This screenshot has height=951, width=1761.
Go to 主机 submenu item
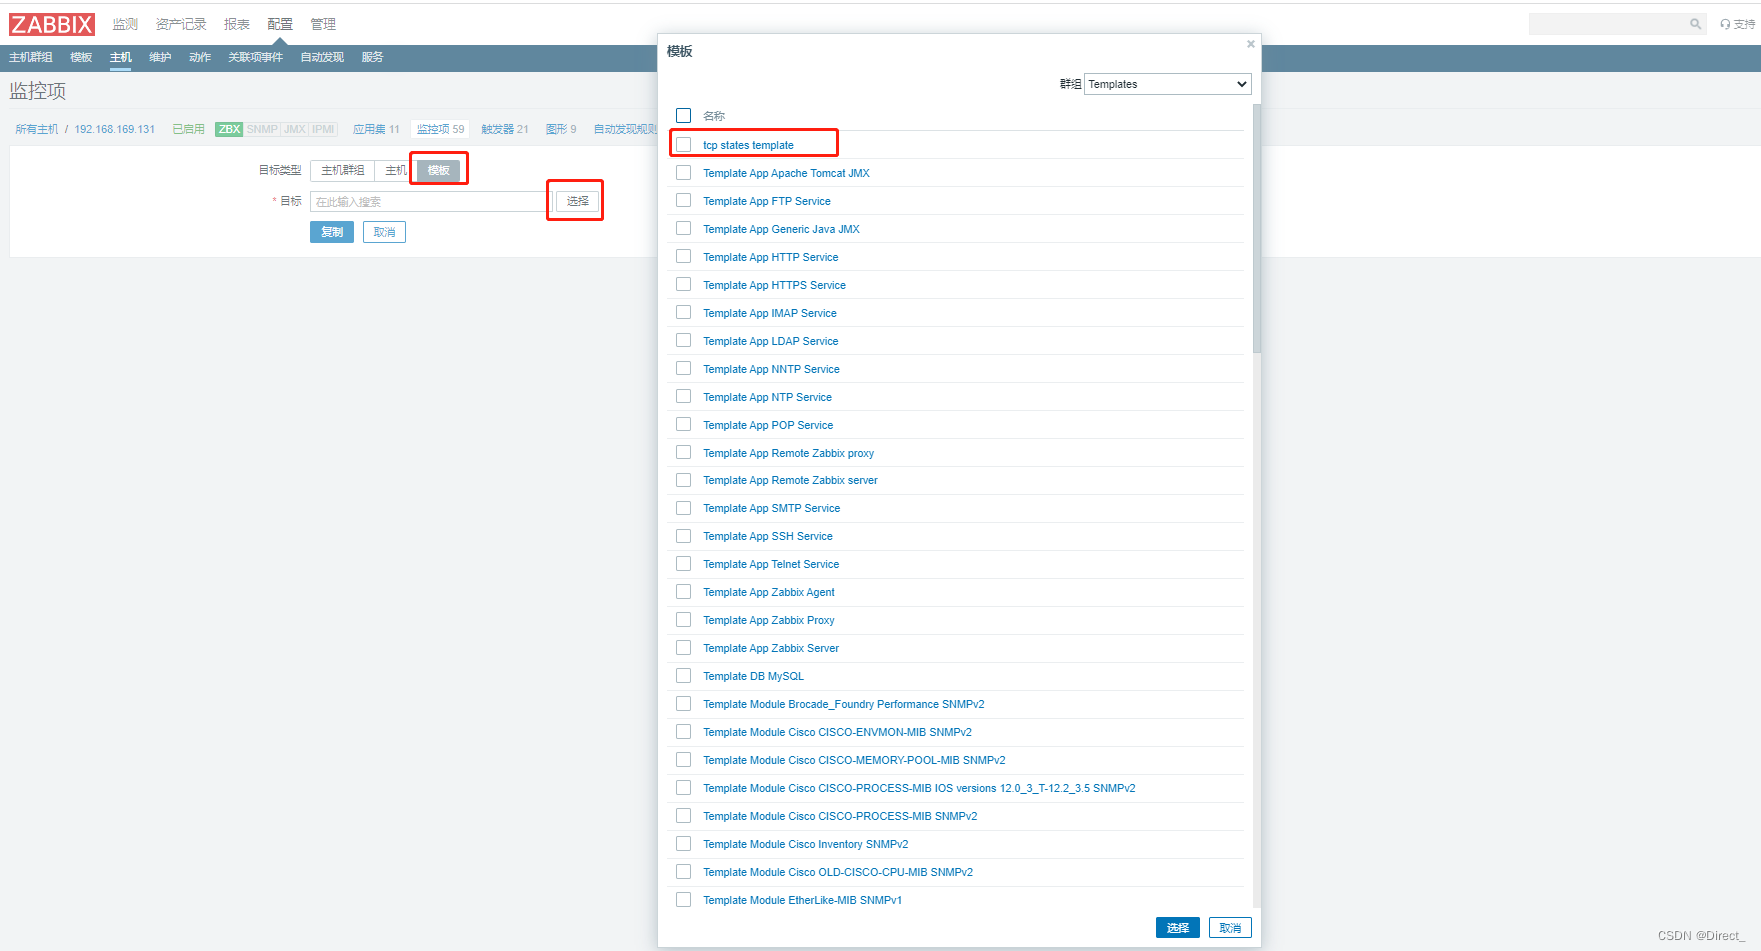(121, 57)
